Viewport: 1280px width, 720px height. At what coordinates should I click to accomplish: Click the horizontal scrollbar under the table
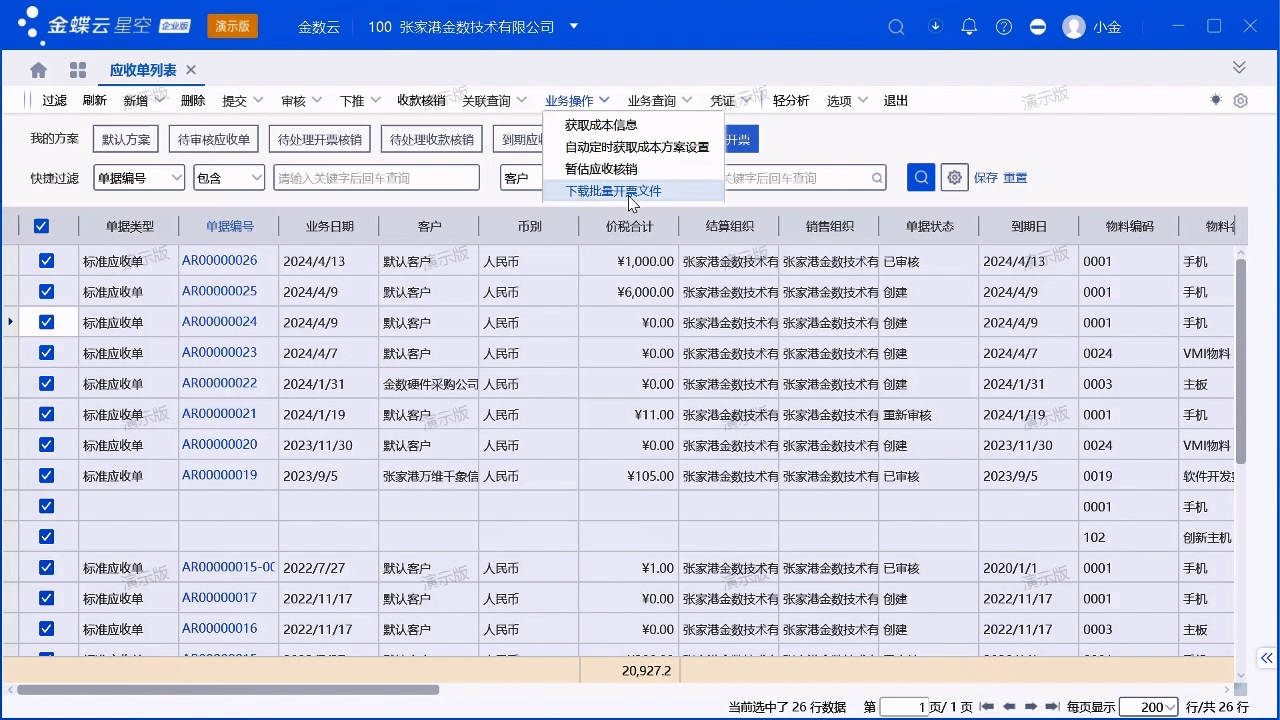tap(228, 689)
